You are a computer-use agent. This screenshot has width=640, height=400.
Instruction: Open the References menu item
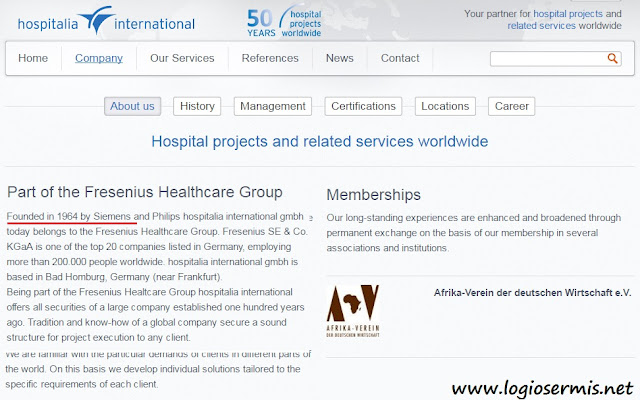coord(270,58)
